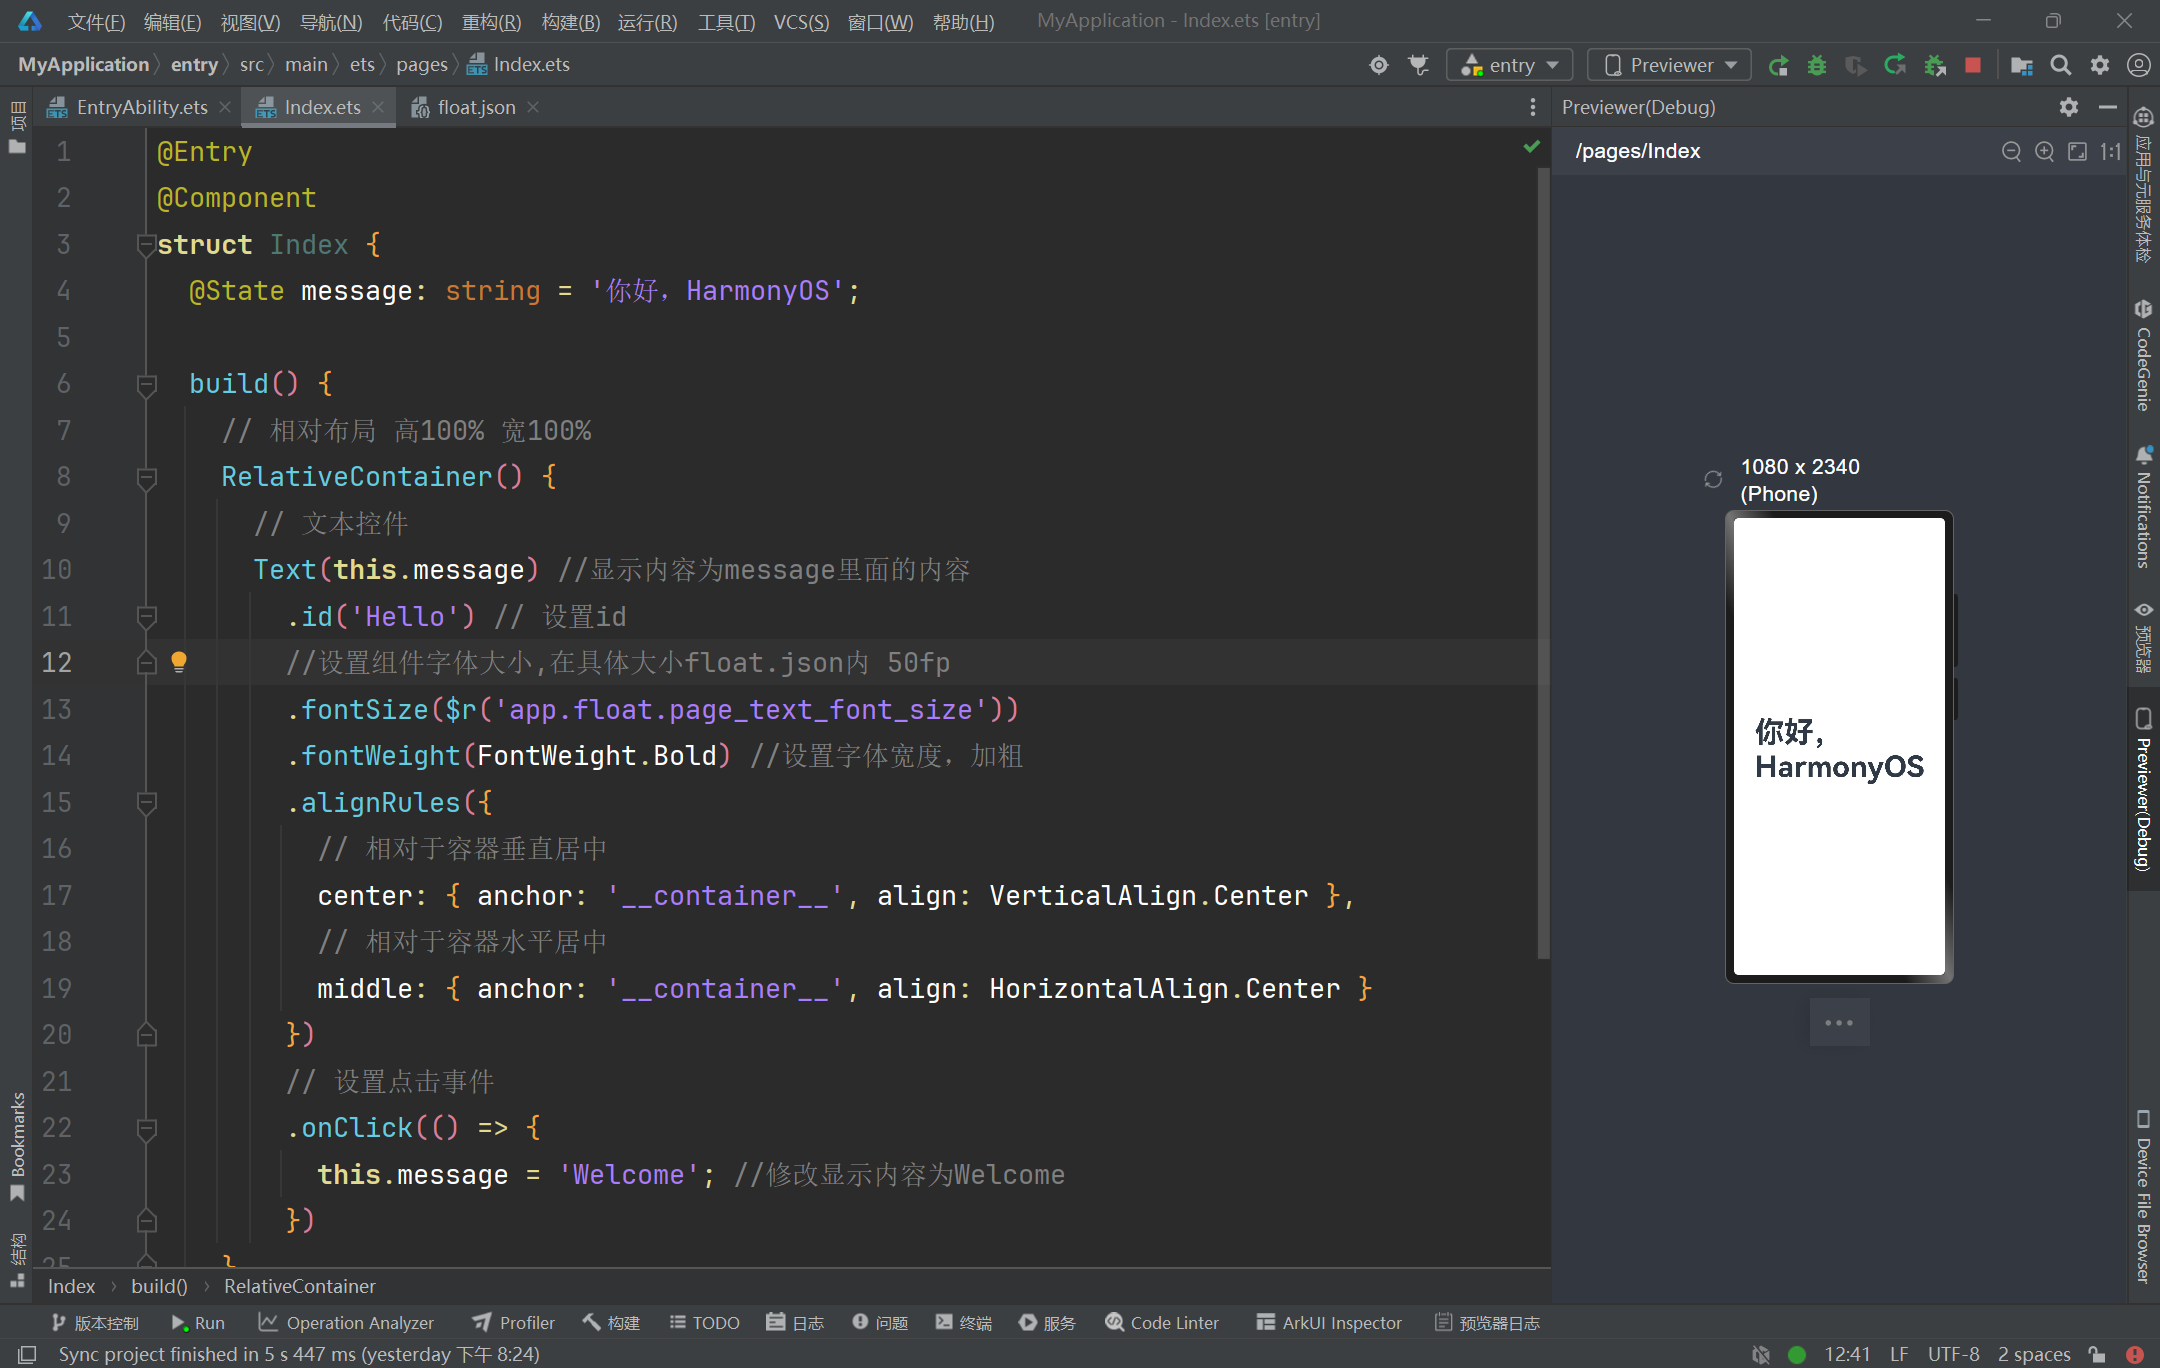2160x1368 pixels.
Task: Open the VCS(S) menu
Action: (x=801, y=22)
